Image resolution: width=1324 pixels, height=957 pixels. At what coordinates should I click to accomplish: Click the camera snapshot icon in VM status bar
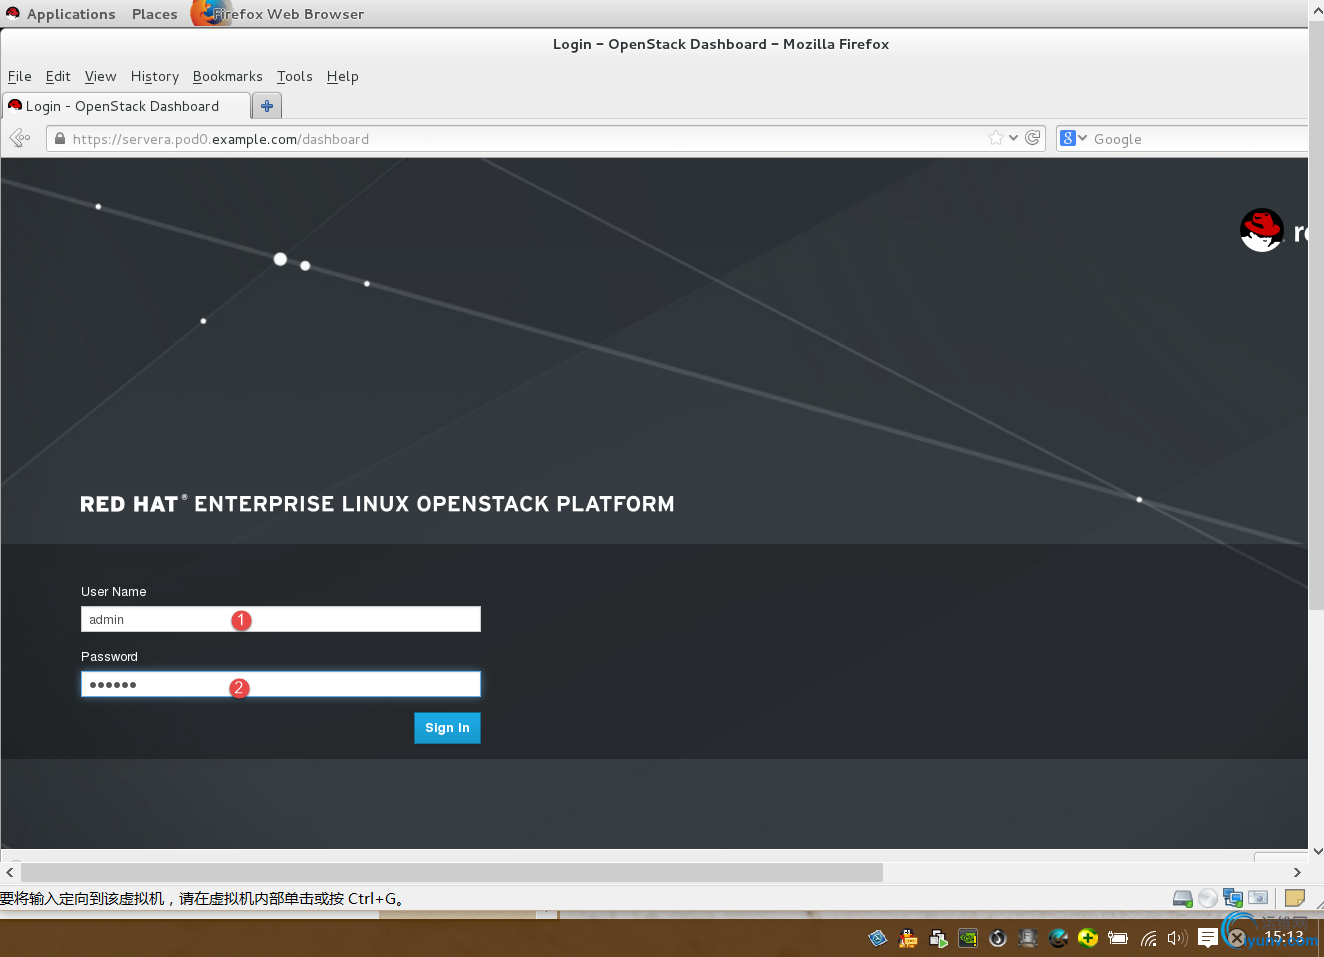(x=1258, y=898)
